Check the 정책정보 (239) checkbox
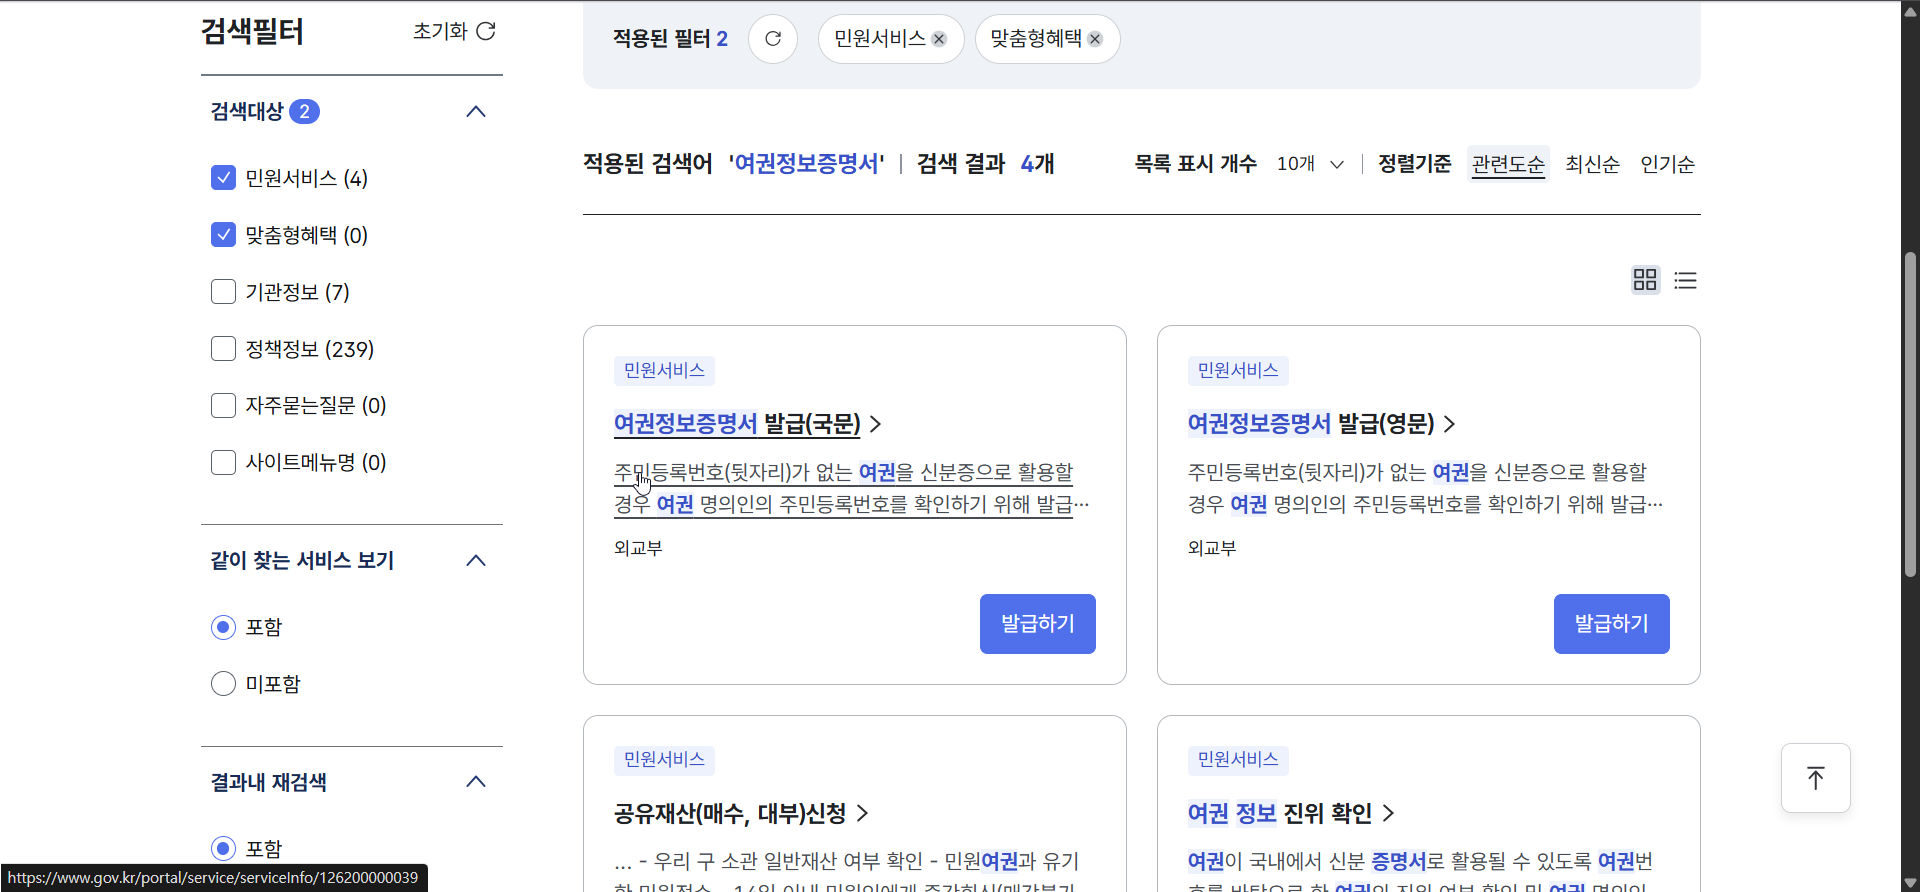The image size is (1920, 892). pos(224,349)
